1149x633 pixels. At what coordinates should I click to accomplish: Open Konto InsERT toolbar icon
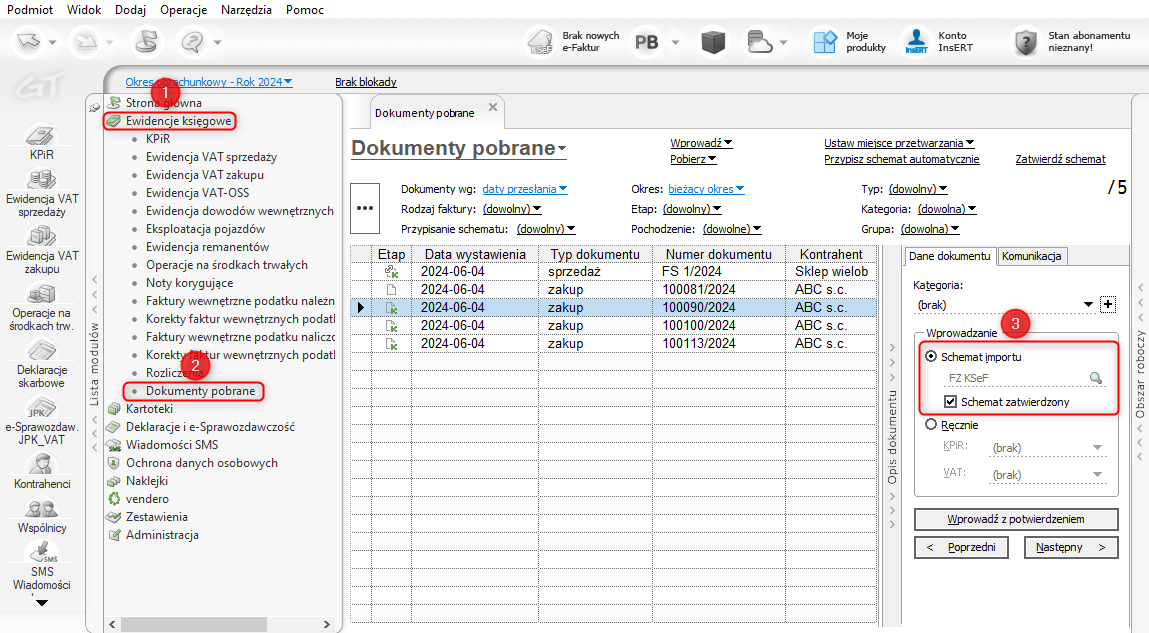[x=916, y=42]
